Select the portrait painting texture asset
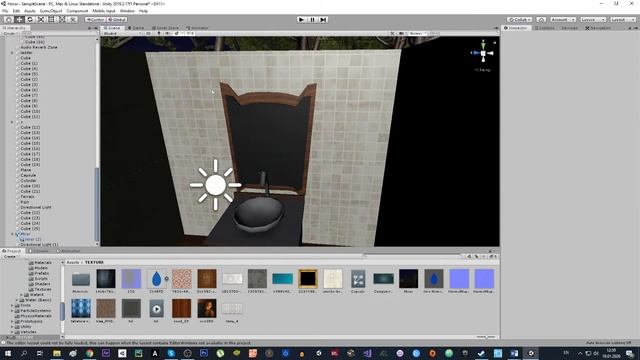The width and height of the screenshot is (640, 360). point(207,310)
